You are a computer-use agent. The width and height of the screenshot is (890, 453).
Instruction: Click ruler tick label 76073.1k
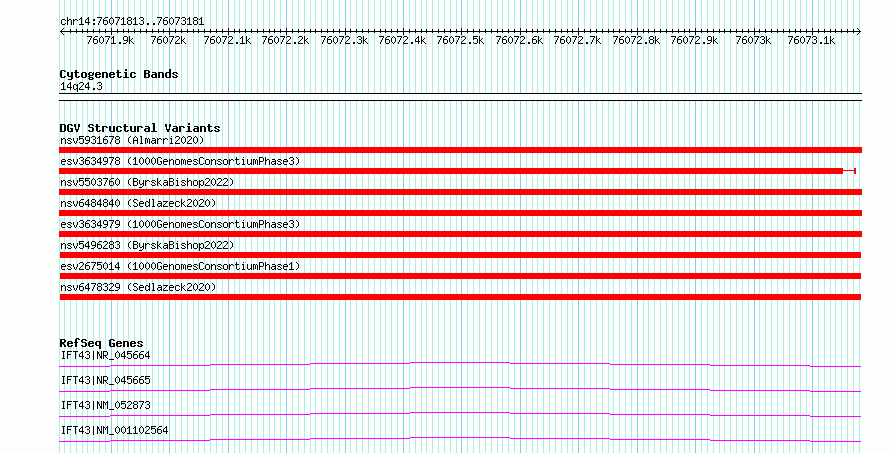click(x=812, y=40)
